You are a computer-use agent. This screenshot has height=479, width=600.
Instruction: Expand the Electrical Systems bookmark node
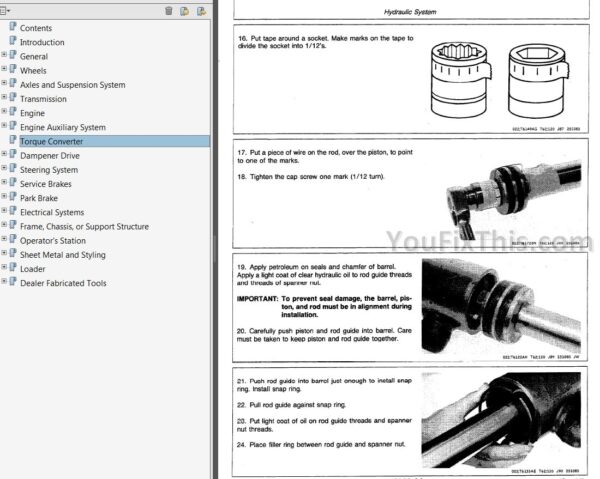[4, 212]
